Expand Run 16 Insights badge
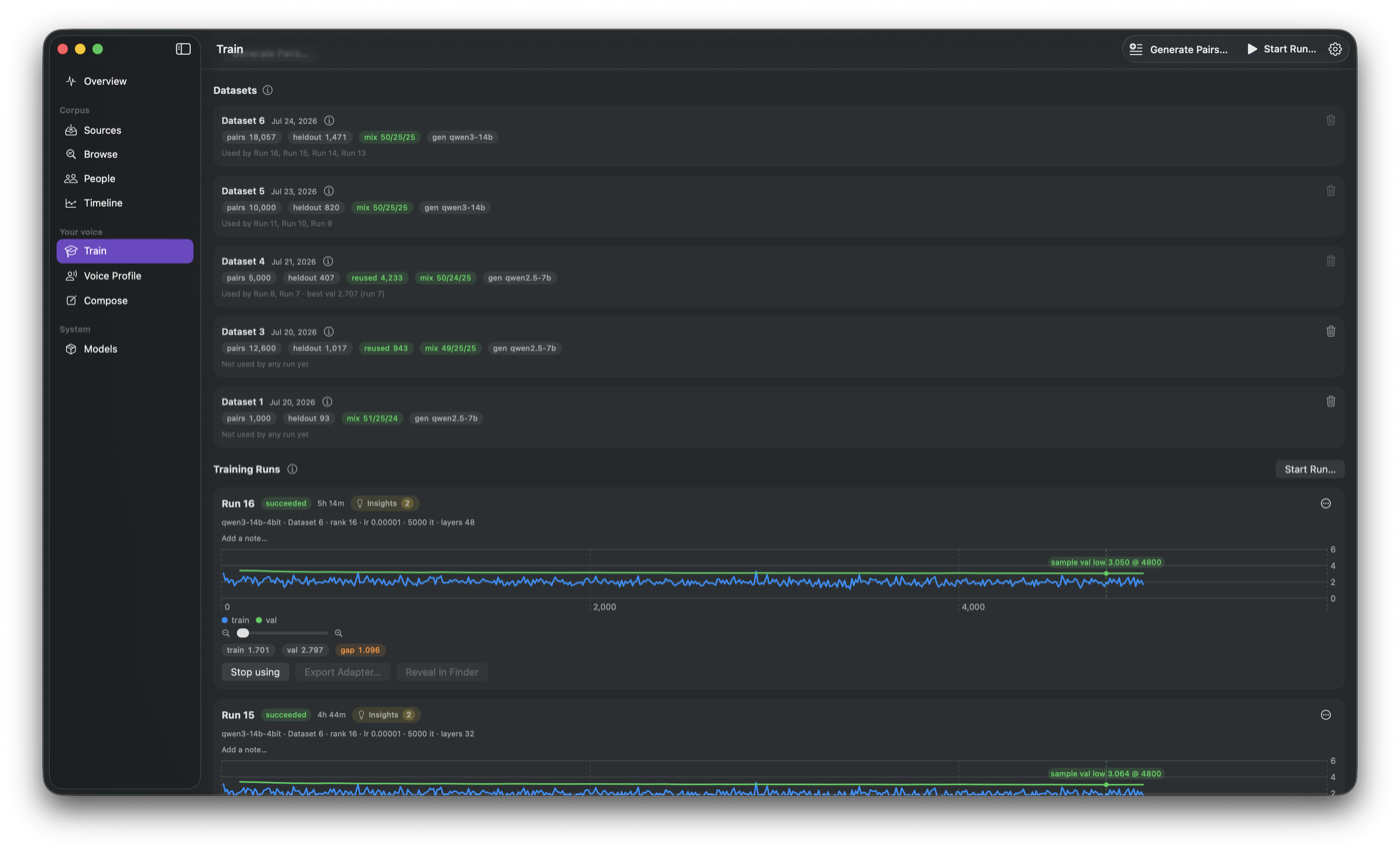 click(385, 504)
